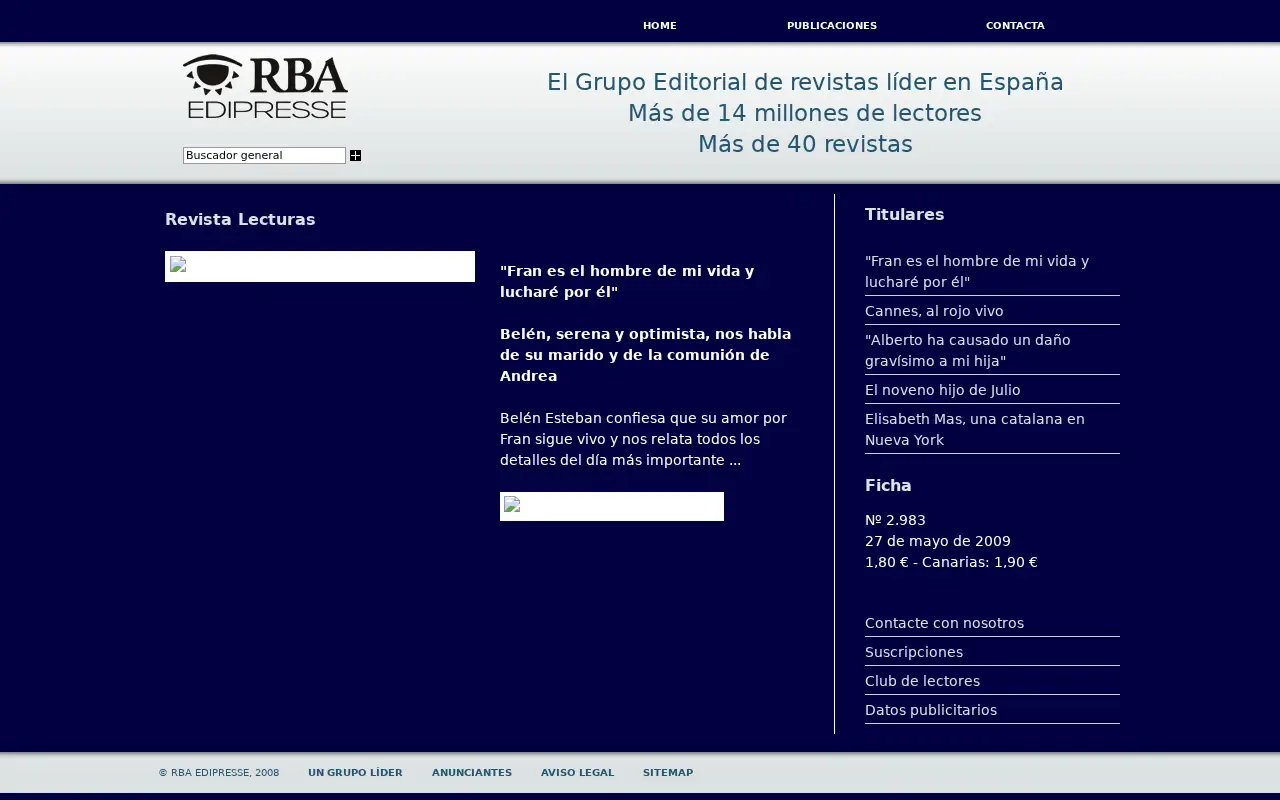Click the date 27 de mayo de 2009
1280x800 pixels.
pyautogui.click(x=938, y=541)
